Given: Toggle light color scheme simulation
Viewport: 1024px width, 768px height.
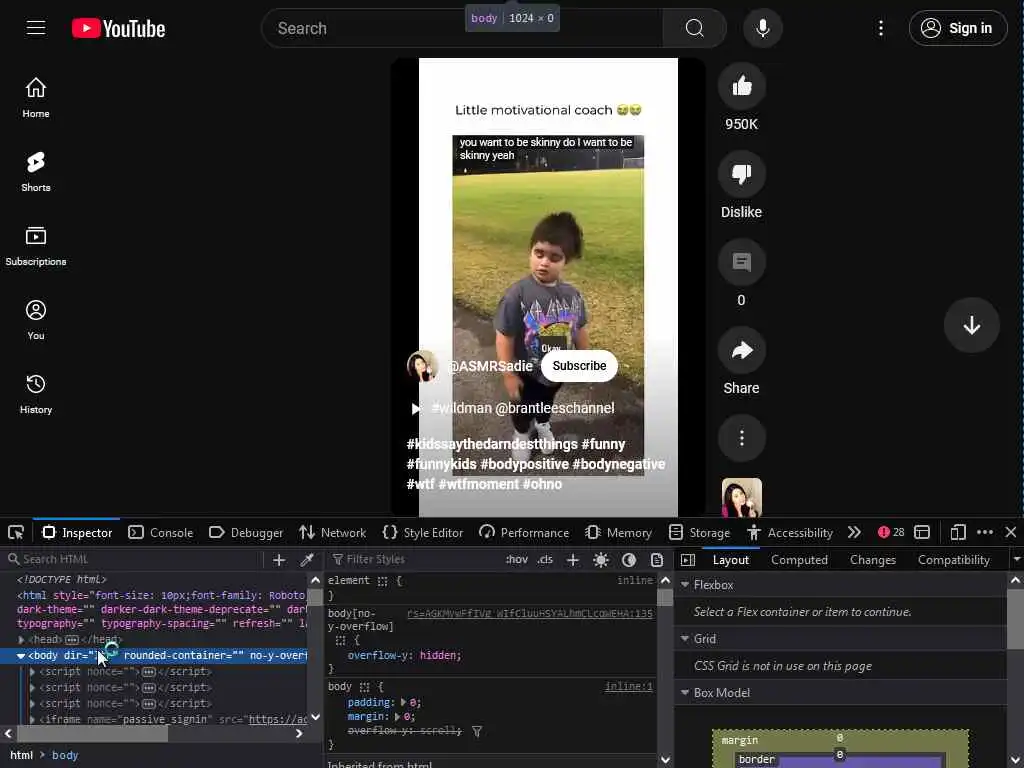Looking at the screenshot, I should pos(601,560).
